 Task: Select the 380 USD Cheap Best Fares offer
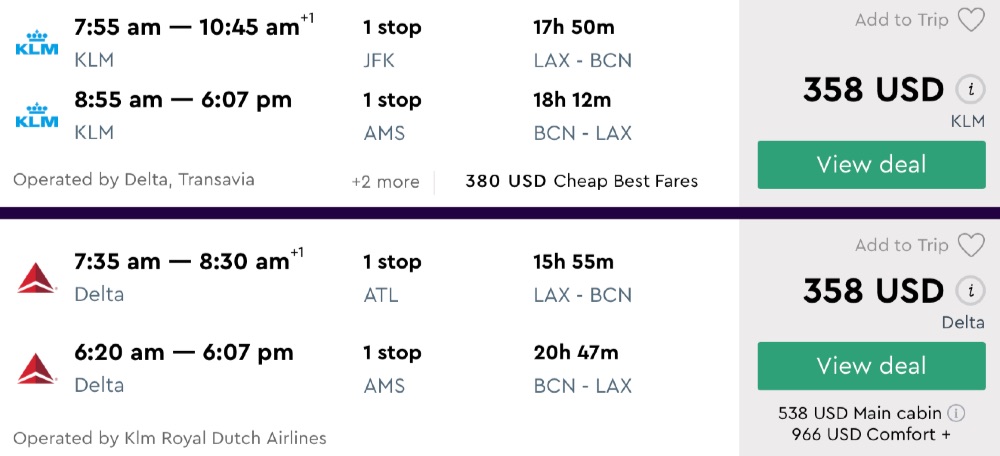tap(581, 182)
